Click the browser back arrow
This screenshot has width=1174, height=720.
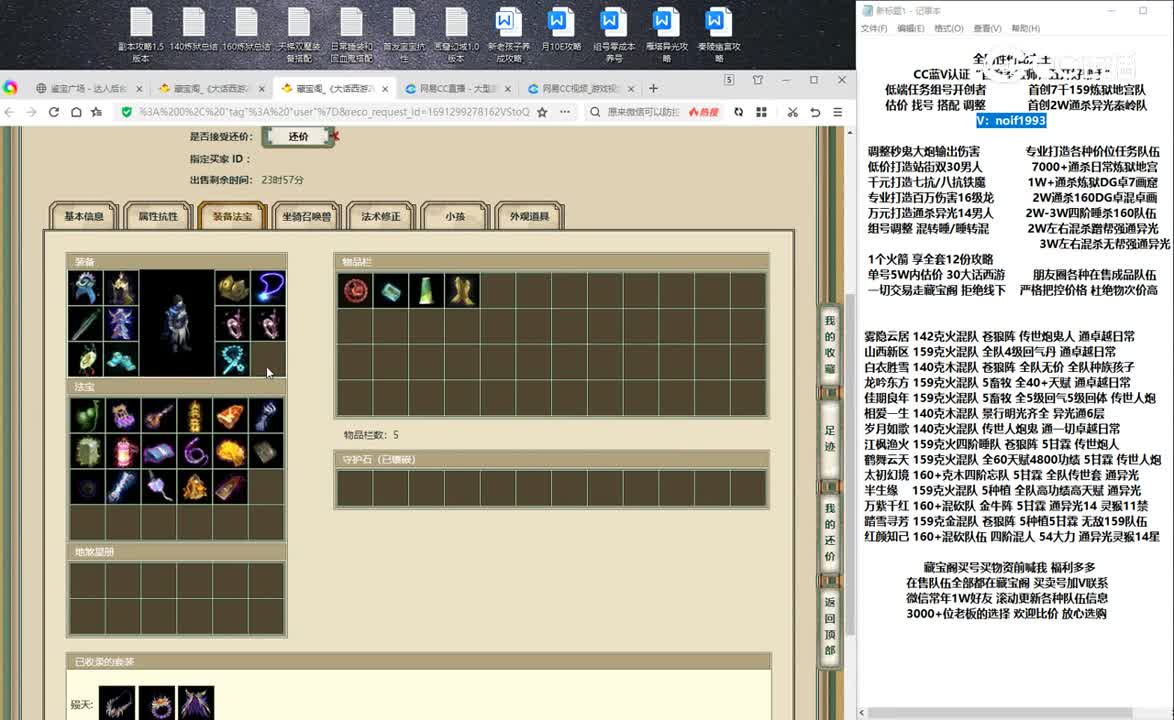pyautogui.click(x=10, y=112)
